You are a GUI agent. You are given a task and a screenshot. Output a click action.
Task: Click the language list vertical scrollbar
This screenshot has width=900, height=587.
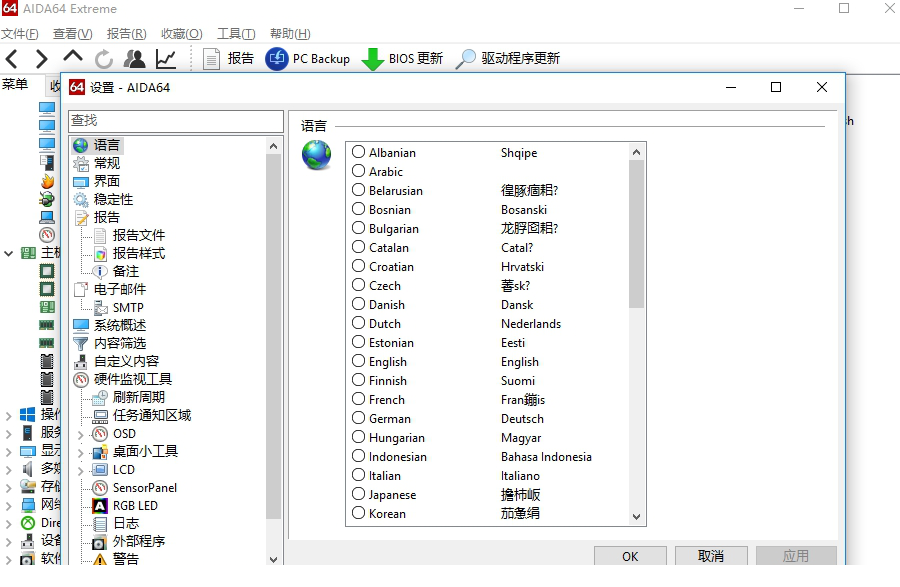pyautogui.click(x=636, y=400)
